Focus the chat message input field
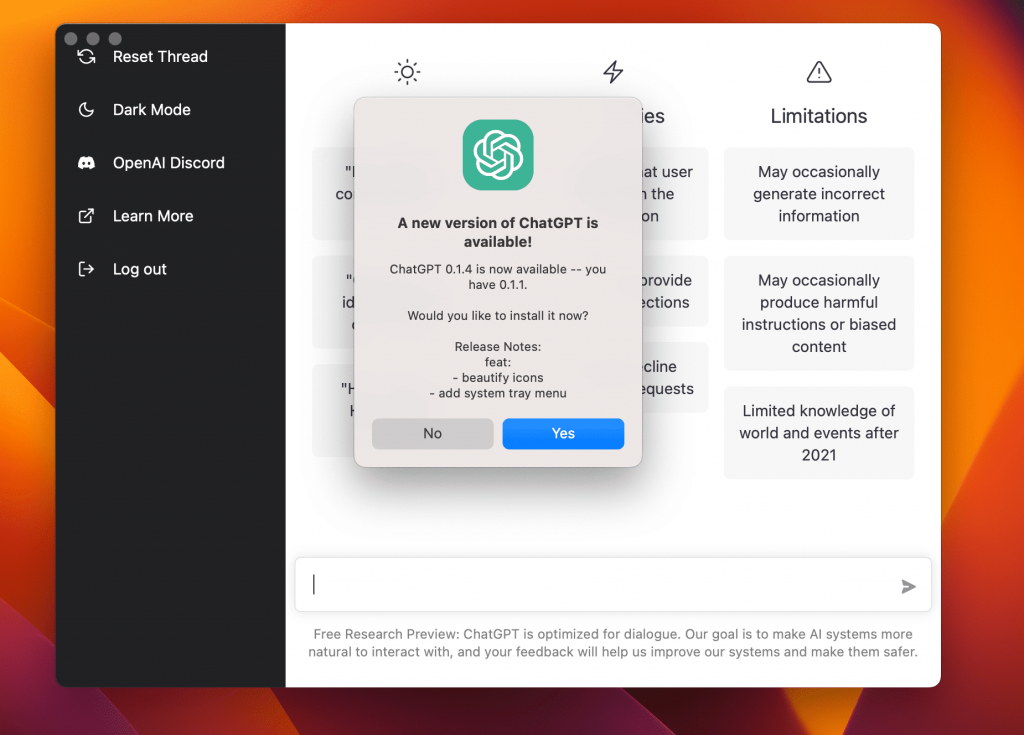Viewport: 1024px width, 735px height. coord(613,585)
